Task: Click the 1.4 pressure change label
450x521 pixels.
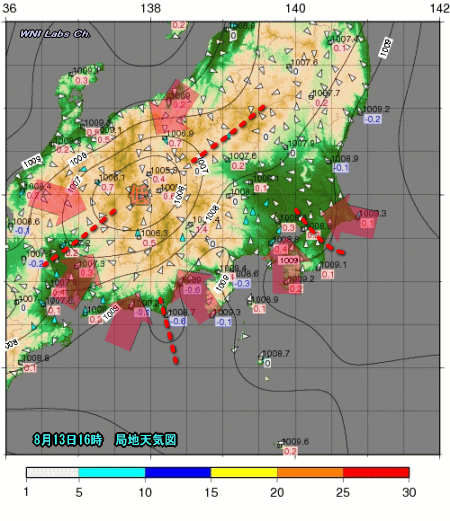Action: point(201,229)
